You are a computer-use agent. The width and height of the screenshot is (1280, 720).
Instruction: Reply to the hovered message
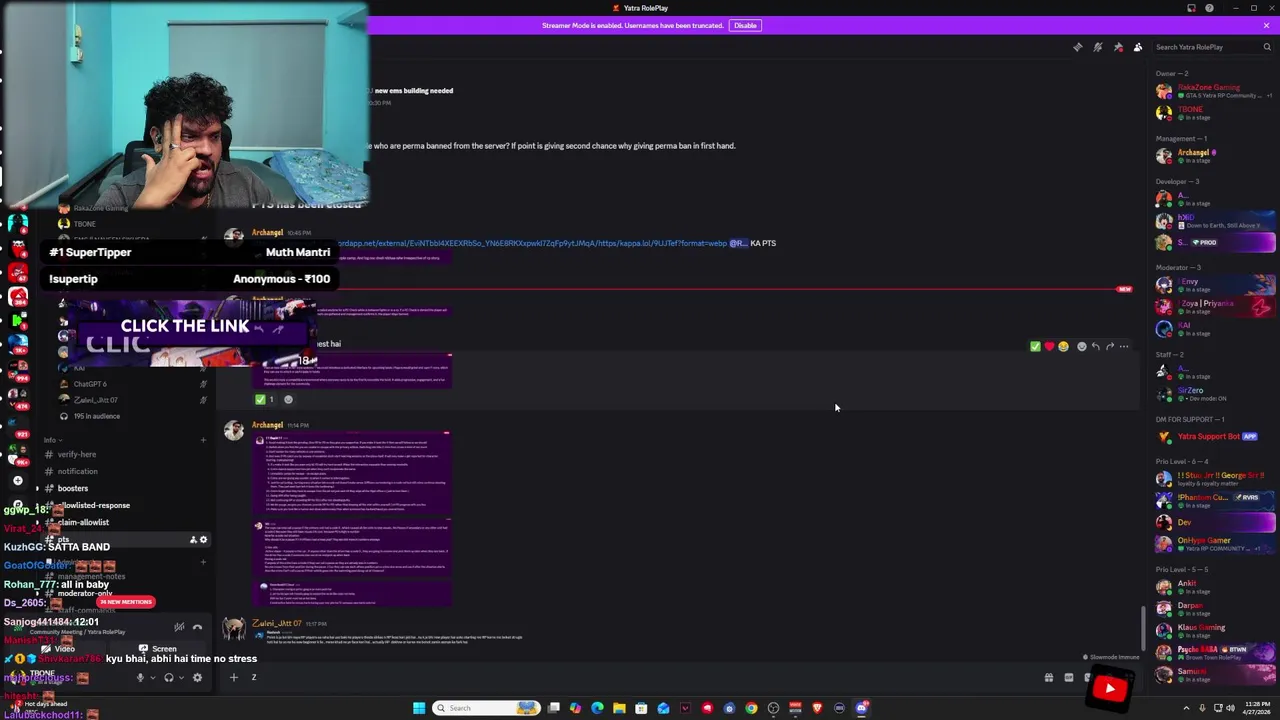point(1096,347)
